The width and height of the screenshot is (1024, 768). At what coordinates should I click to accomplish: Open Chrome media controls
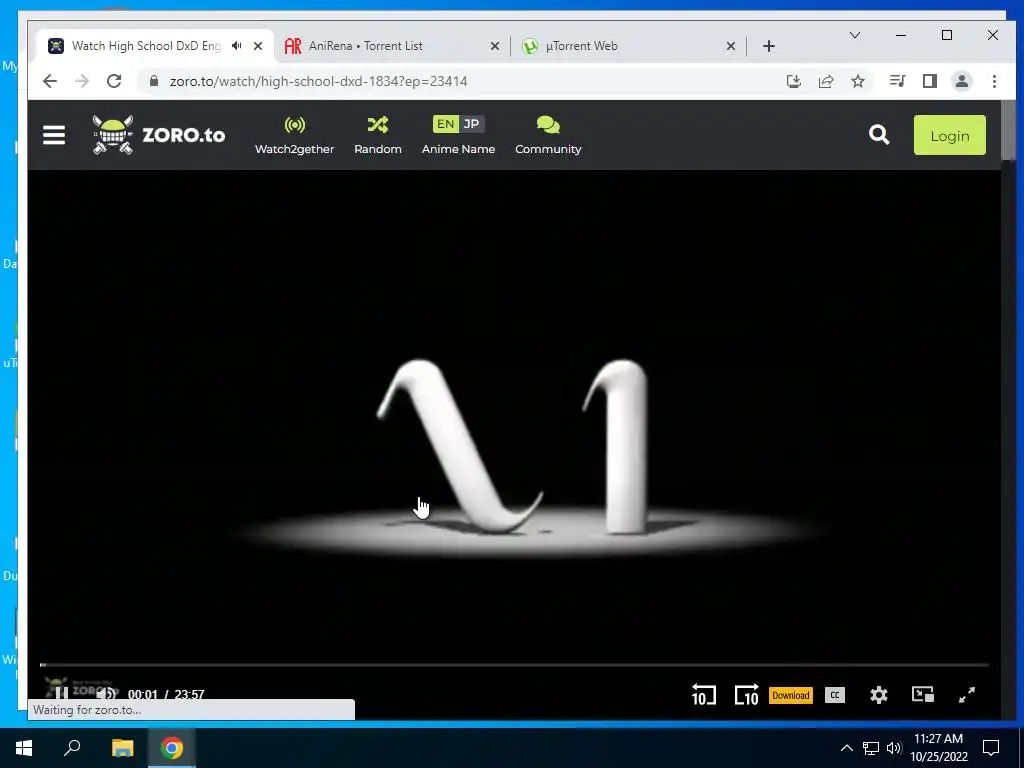(897, 81)
